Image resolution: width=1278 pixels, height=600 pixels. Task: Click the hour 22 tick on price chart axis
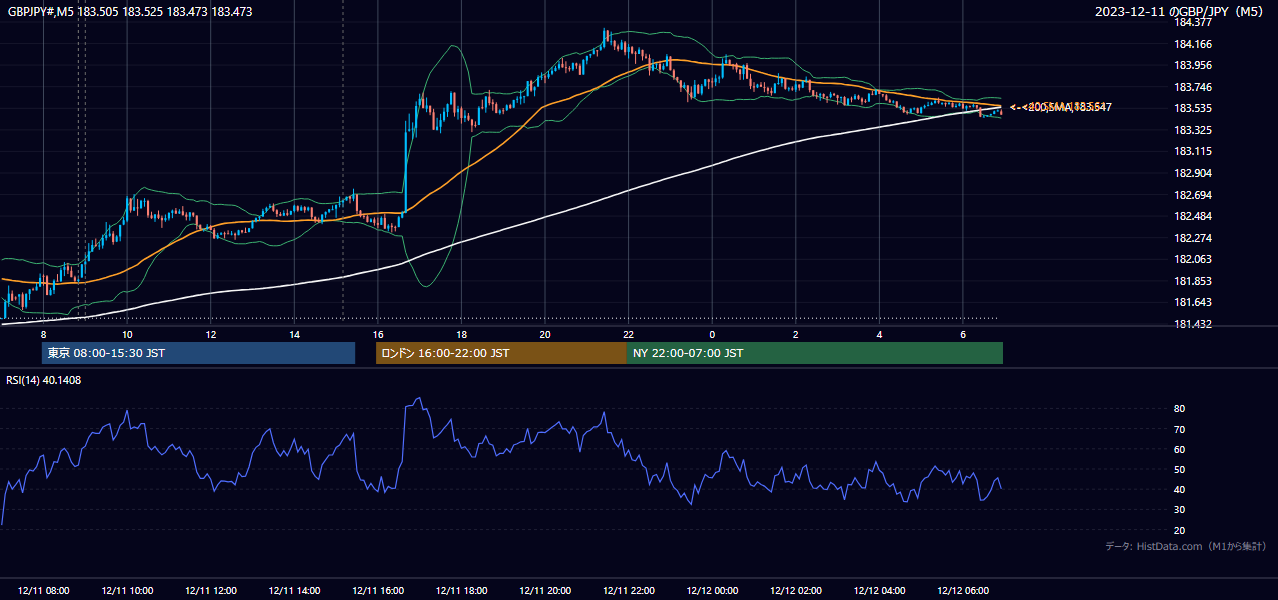pos(628,334)
